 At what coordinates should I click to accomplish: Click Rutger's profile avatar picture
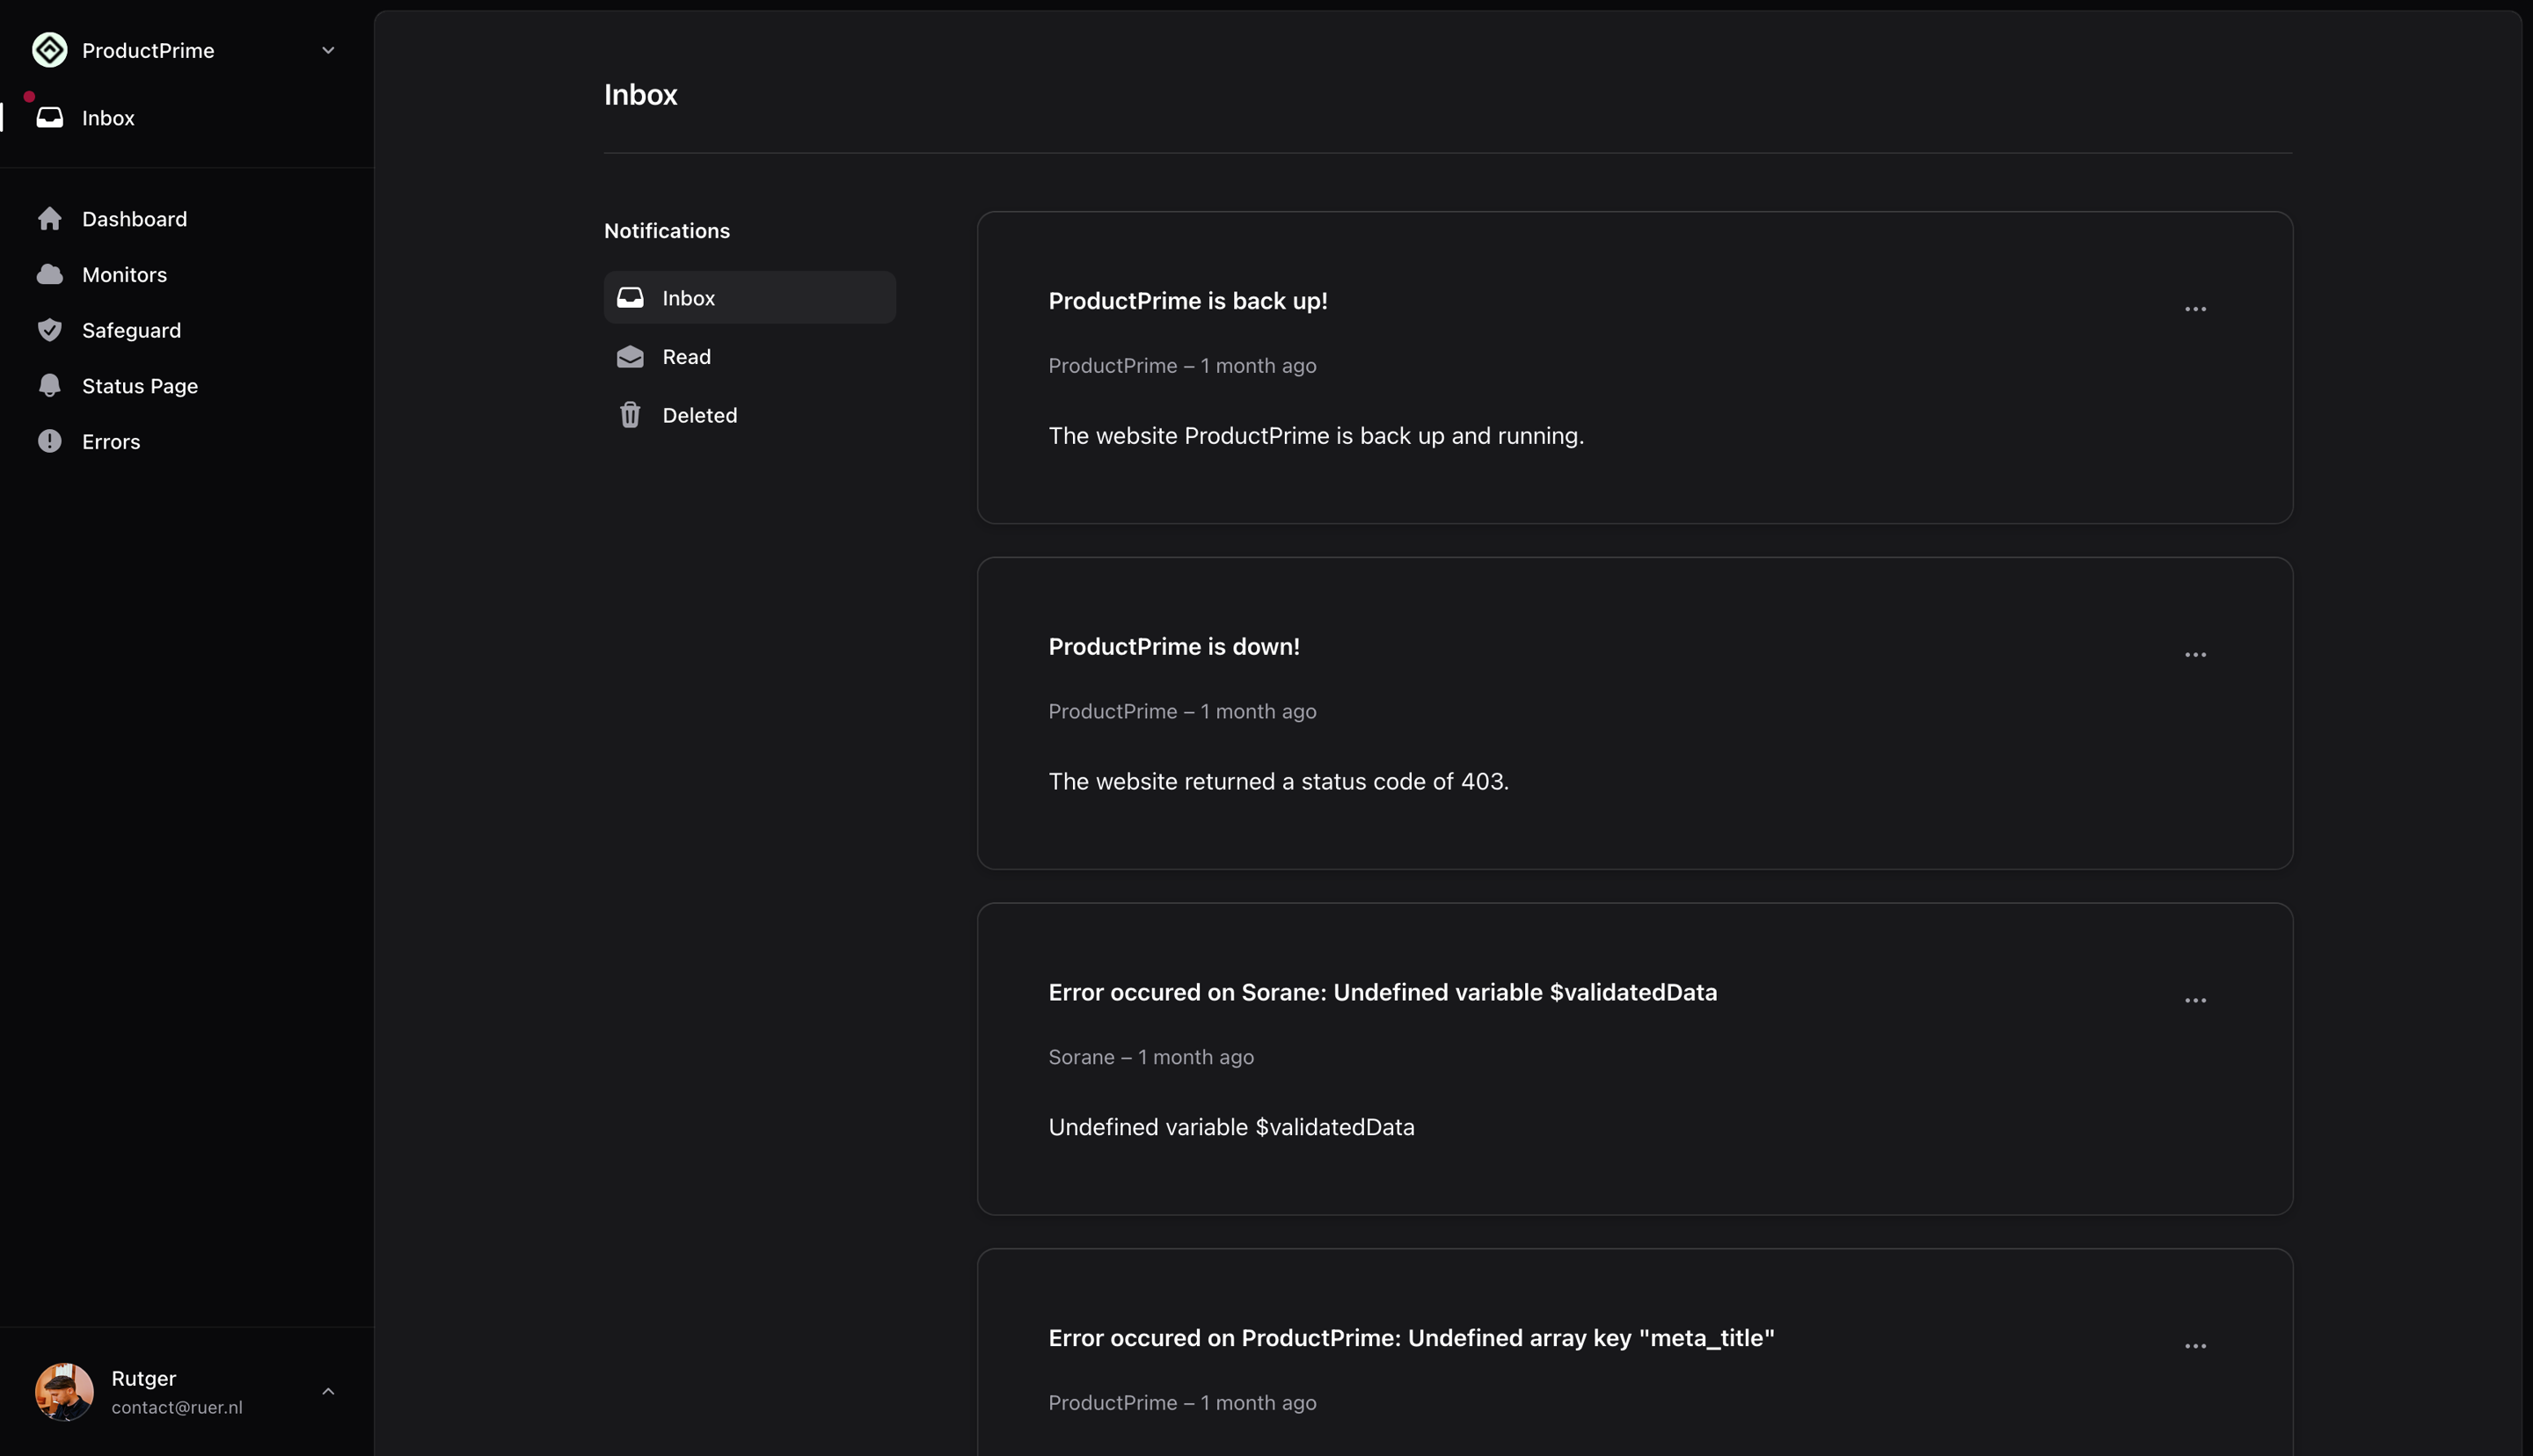64,1391
